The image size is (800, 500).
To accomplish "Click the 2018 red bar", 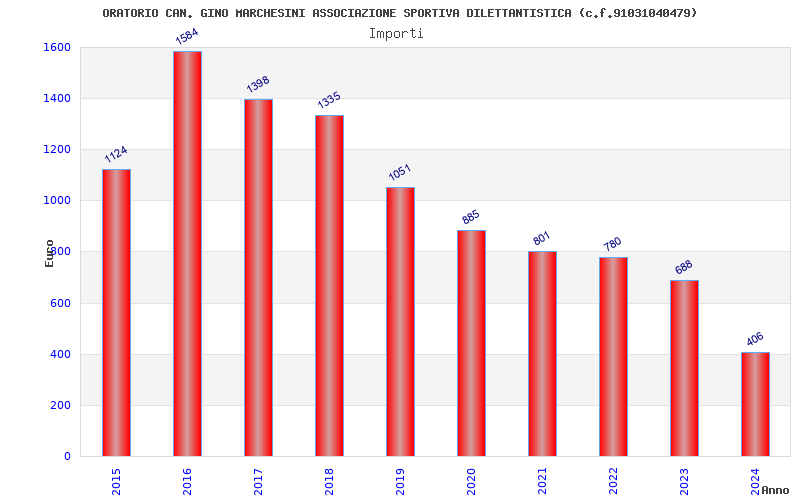I will click(329, 286).
